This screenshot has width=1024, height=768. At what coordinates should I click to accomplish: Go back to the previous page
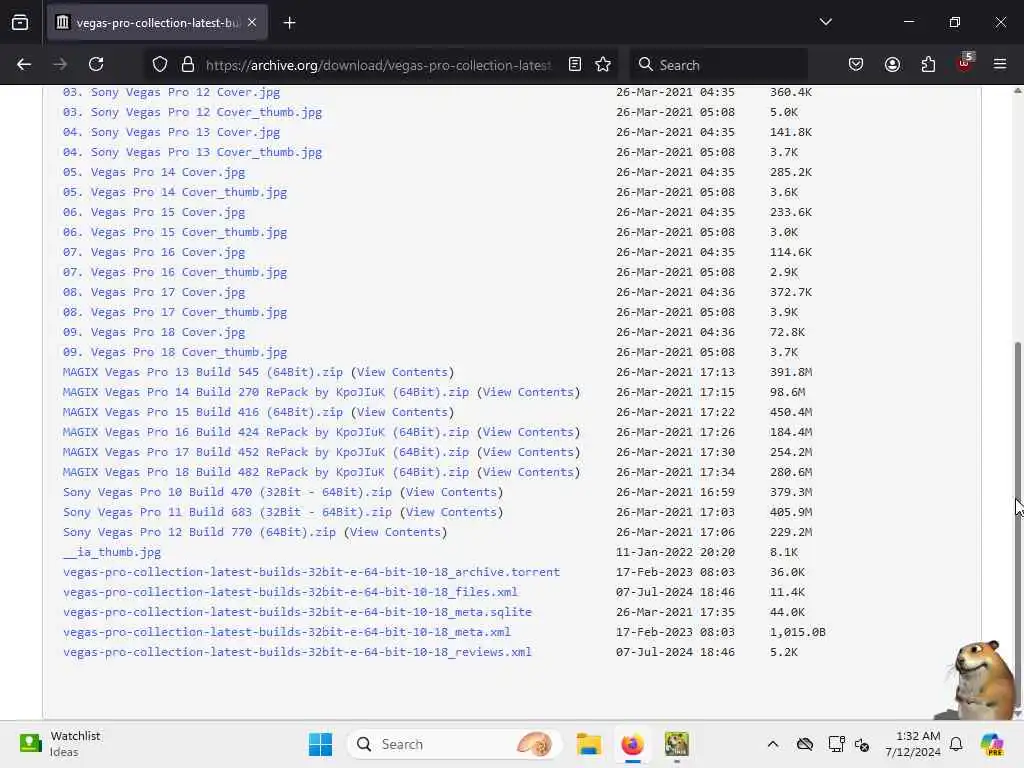click(24, 64)
